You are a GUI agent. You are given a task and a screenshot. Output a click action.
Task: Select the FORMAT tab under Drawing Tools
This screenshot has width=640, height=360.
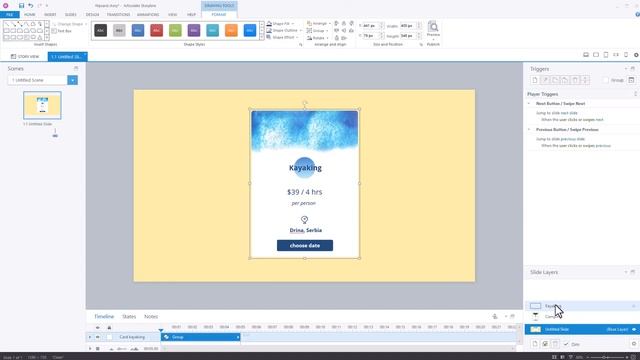(x=219, y=14)
